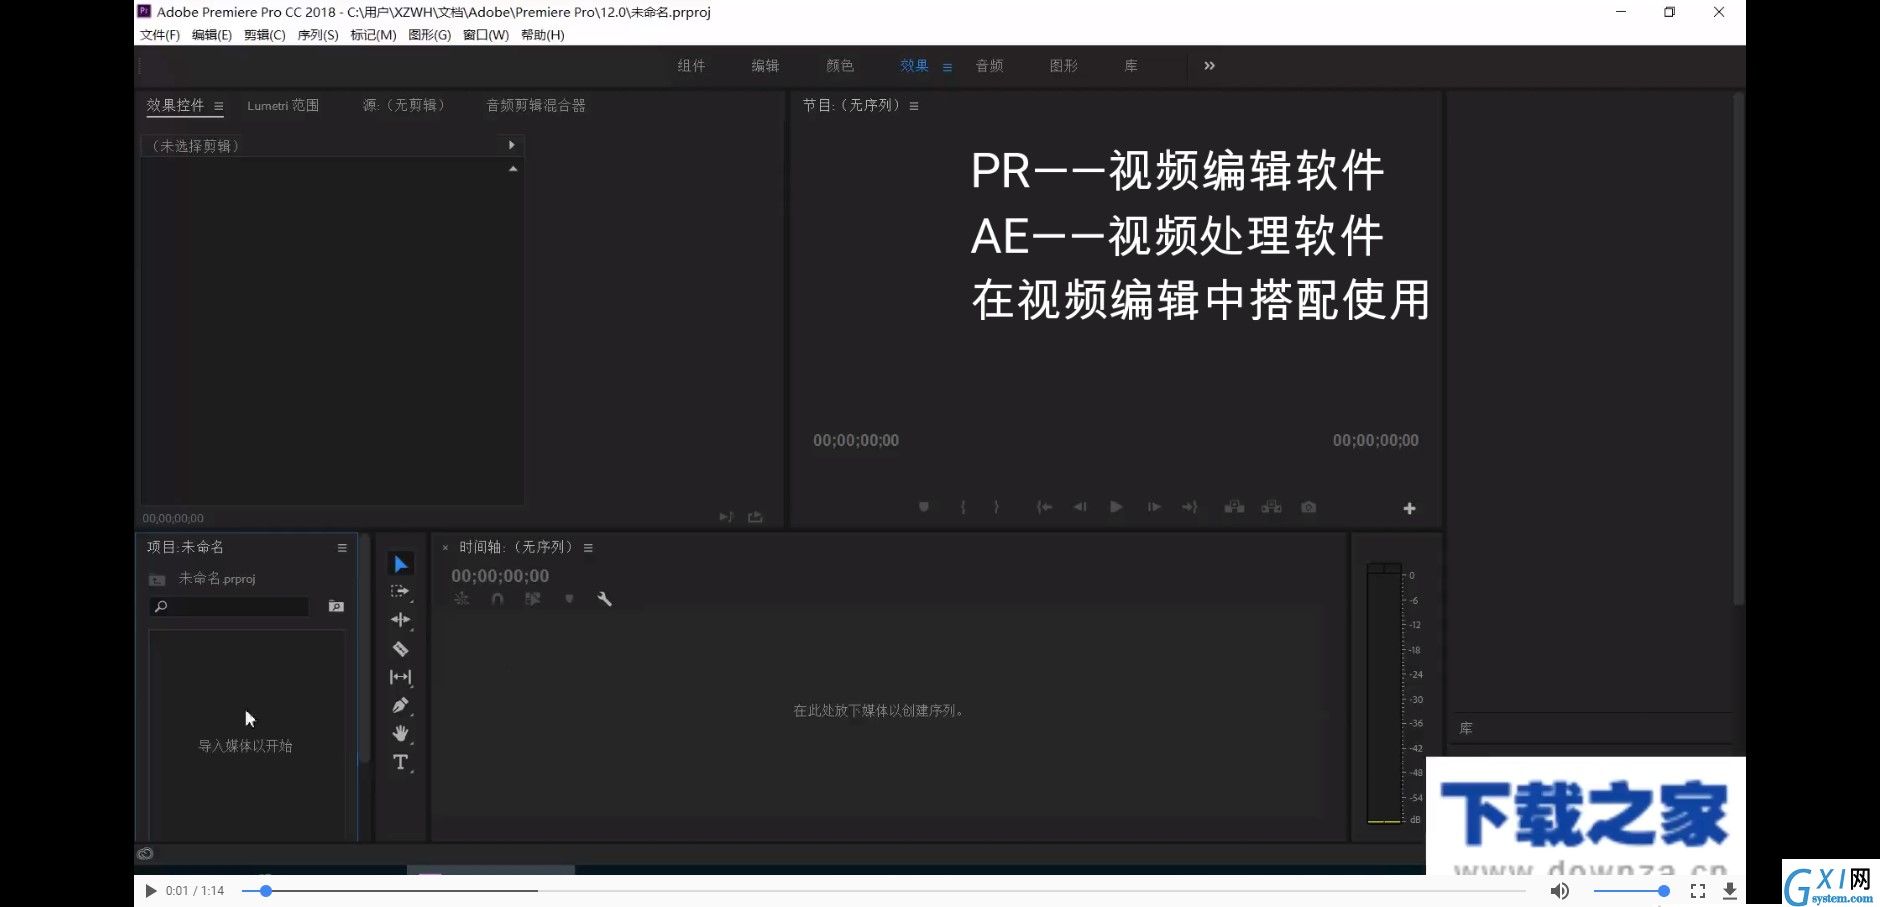Switch to 组件 workspace
Image resolution: width=1880 pixels, height=907 pixels.
(x=691, y=66)
